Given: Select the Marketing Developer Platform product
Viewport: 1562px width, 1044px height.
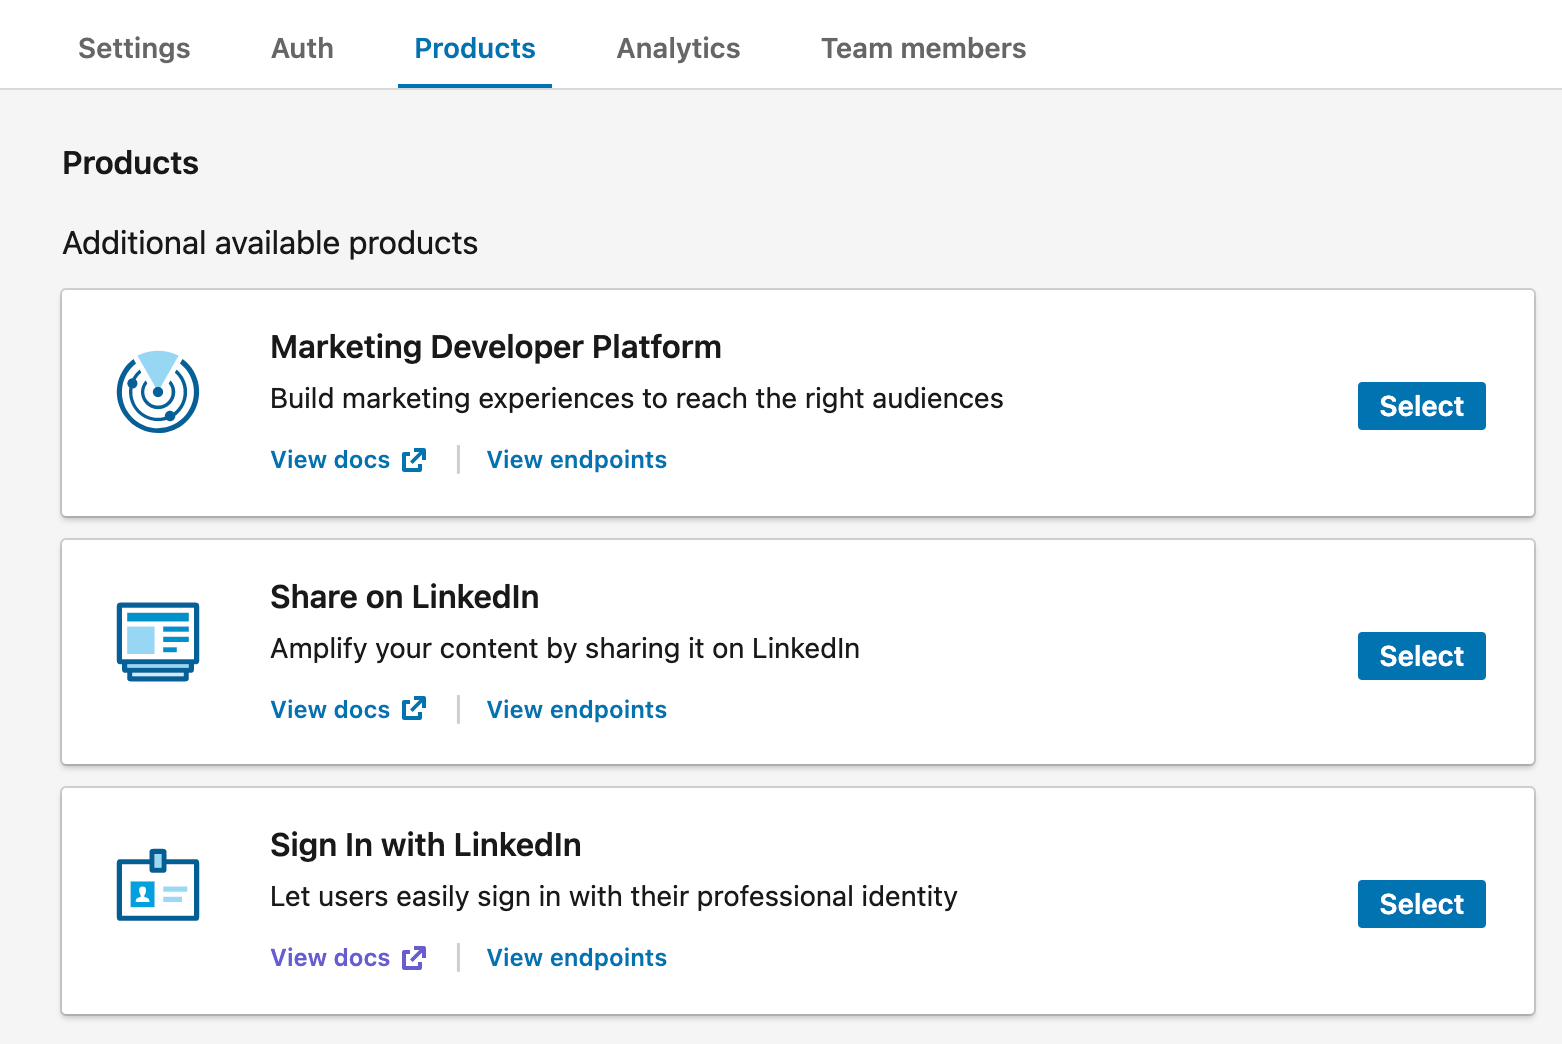Looking at the screenshot, I should [x=1421, y=406].
